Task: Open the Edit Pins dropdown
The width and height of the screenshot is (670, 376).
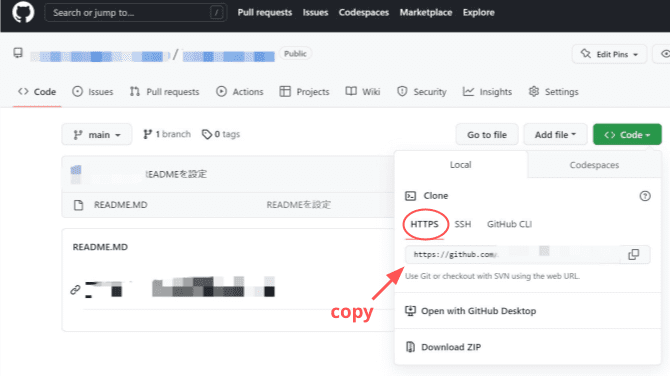Action: 609,54
